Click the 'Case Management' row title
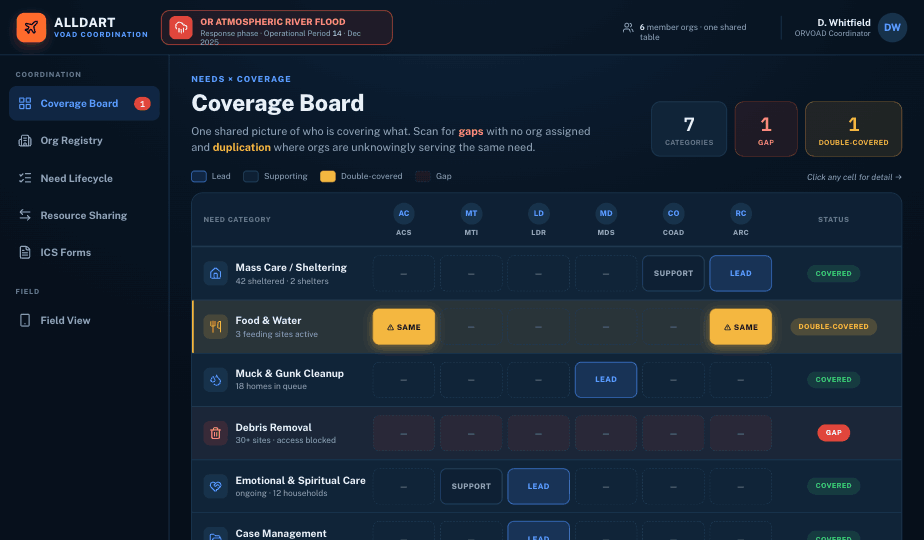This screenshot has height=540, width=924. 280,534
